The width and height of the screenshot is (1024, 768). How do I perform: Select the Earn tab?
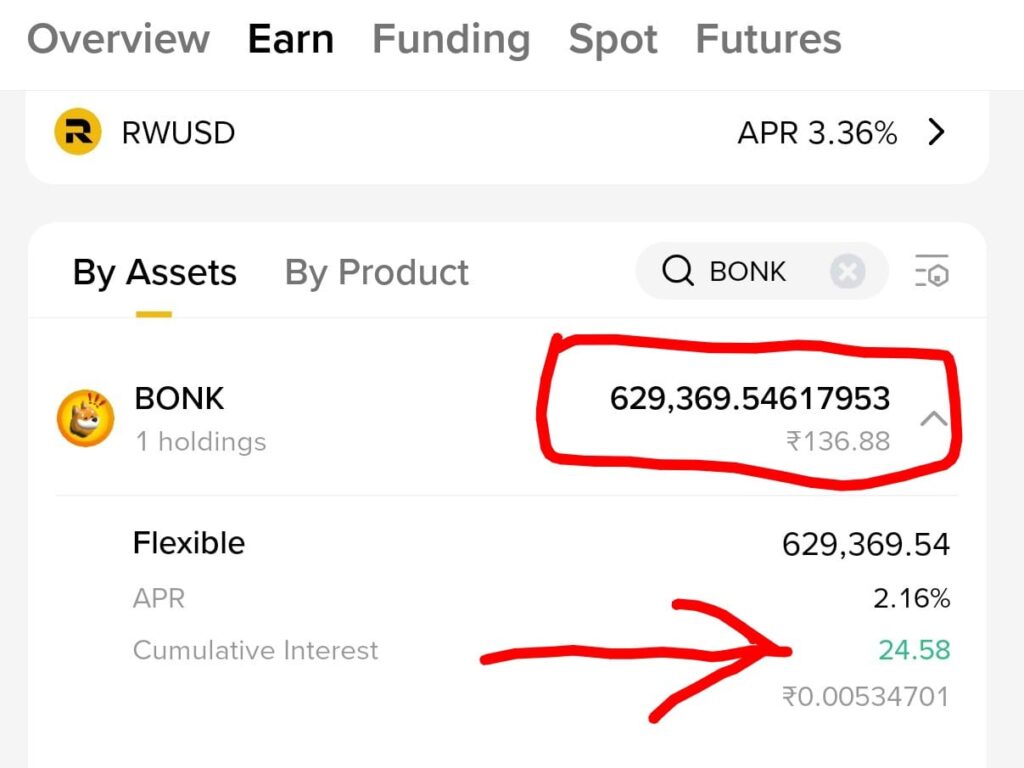point(291,39)
